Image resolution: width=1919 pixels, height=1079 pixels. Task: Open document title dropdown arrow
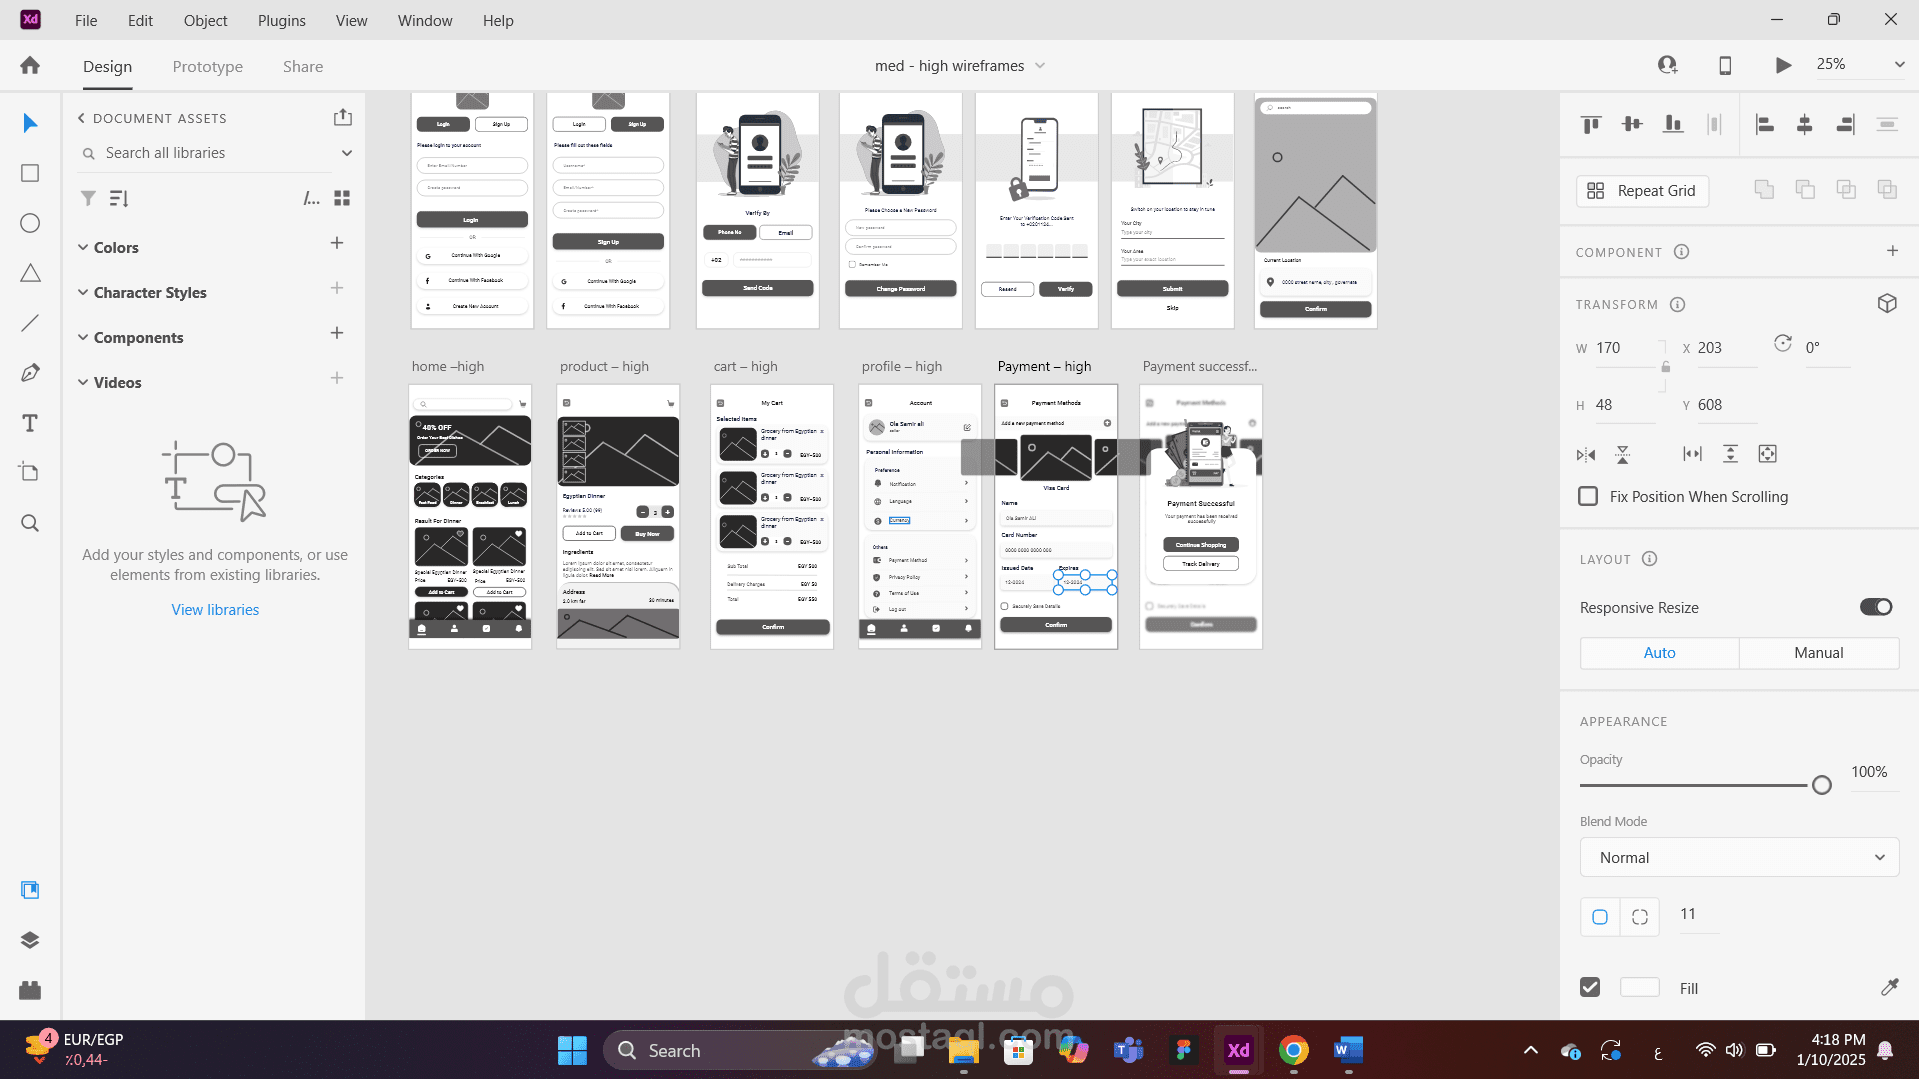[1040, 65]
